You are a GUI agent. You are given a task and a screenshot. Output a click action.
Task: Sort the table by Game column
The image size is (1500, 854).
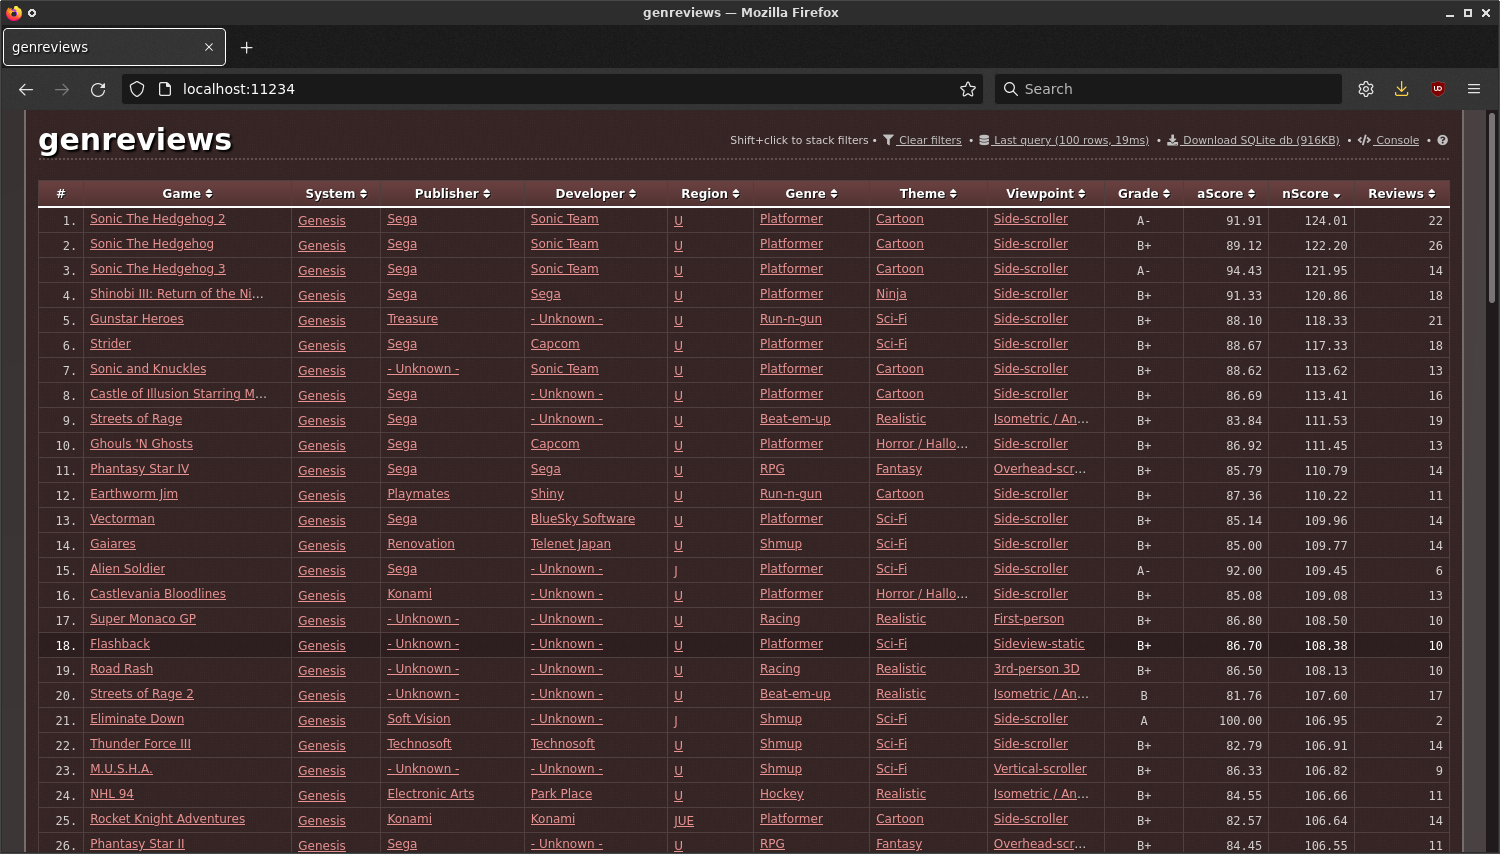point(188,194)
